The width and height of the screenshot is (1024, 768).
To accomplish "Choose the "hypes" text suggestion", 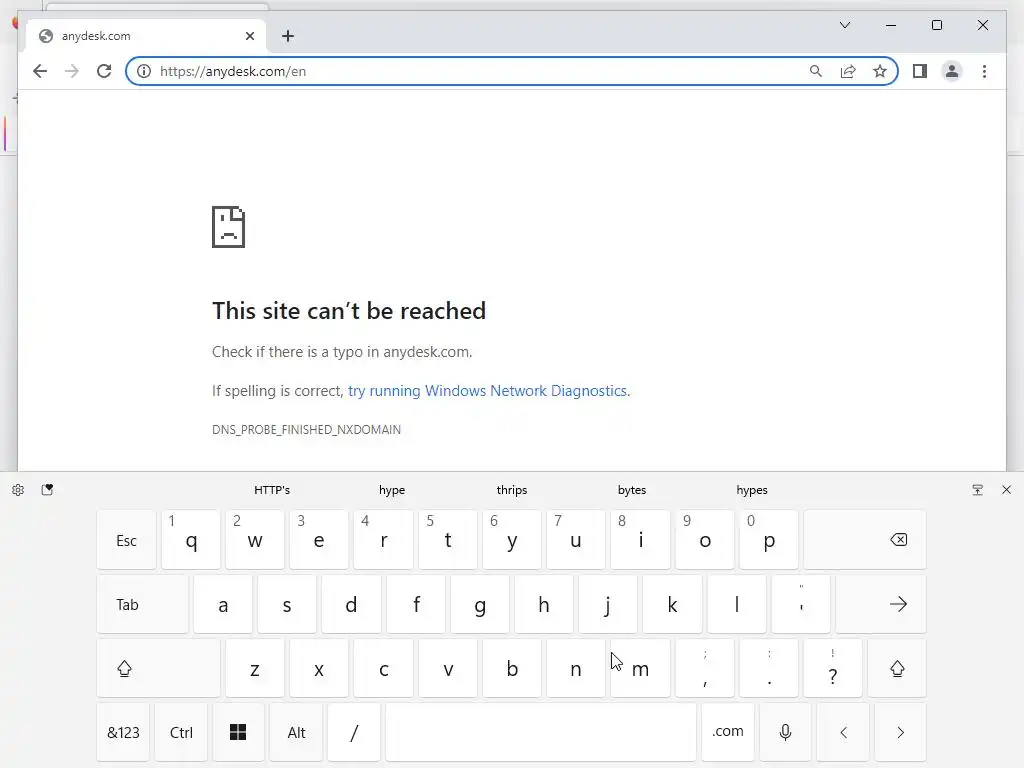I will coord(752,490).
